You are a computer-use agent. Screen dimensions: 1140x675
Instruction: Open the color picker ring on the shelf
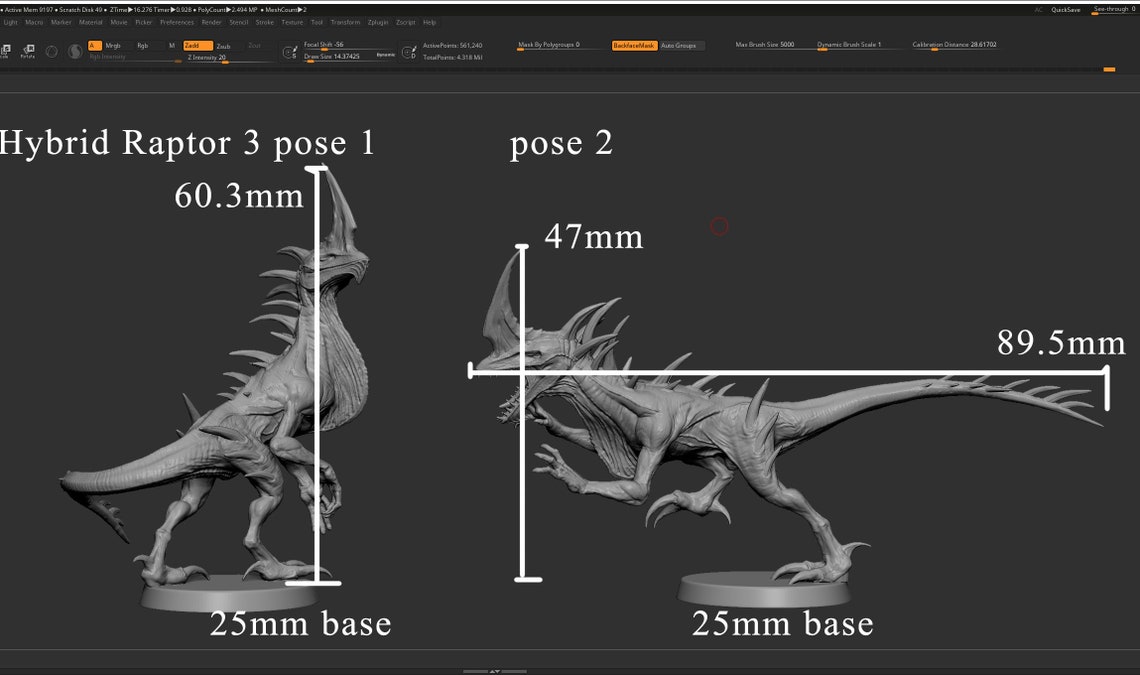click(x=51, y=51)
